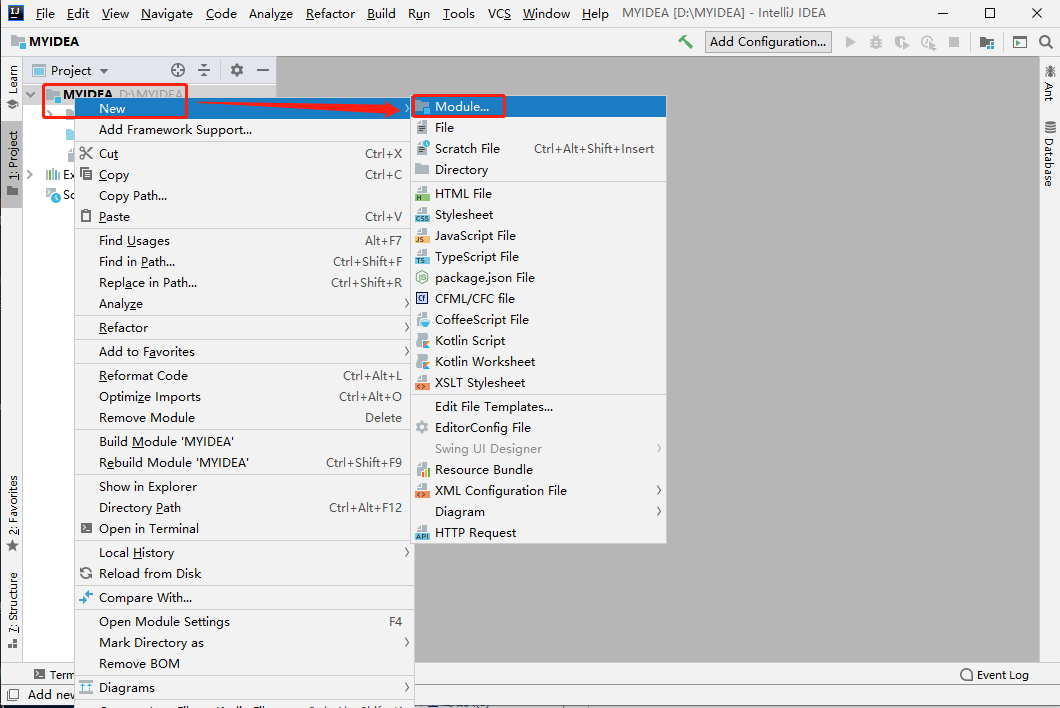
Task: Expand the External Libraries tree node
Action: (30, 174)
